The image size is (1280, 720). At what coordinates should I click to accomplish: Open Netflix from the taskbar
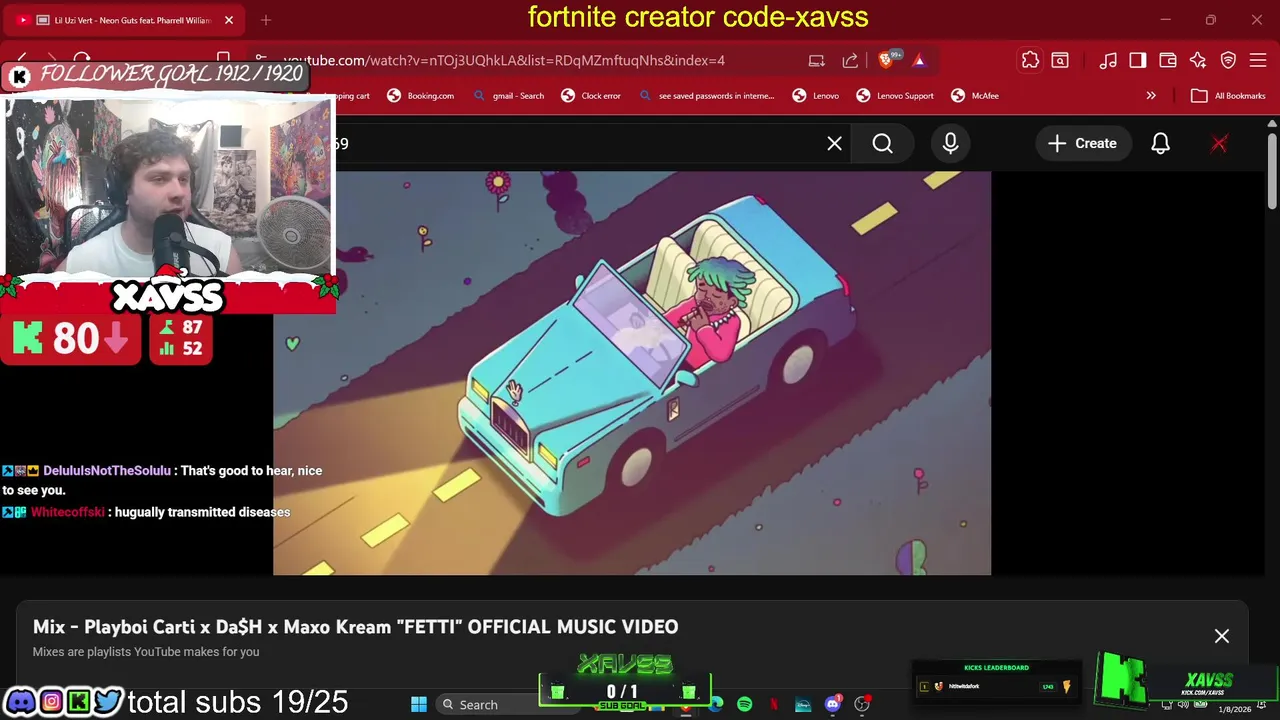[x=773, y=704]
